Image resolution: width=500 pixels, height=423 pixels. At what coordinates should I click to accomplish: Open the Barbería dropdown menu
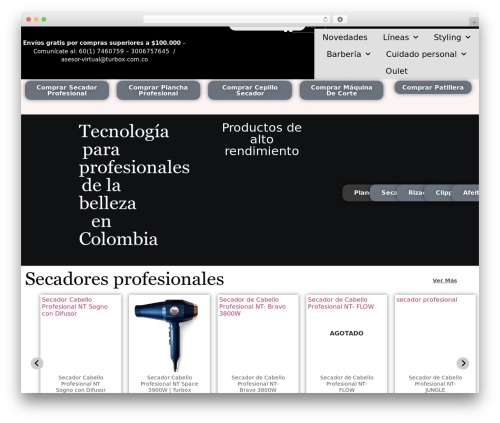348,54
